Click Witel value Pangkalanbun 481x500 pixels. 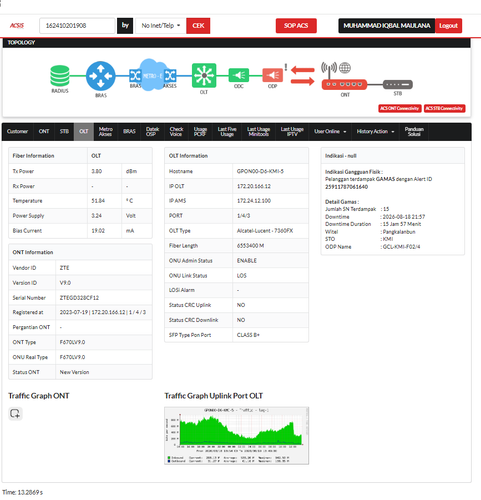click(x=399, y=232)
